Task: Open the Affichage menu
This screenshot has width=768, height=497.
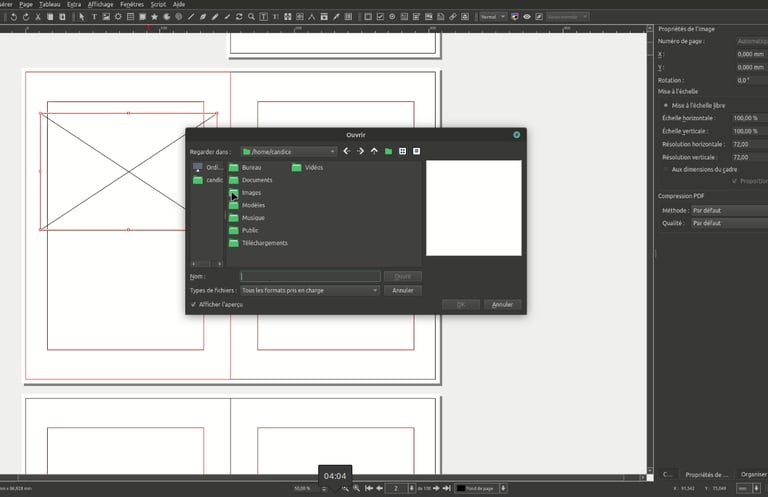Action: [x=100, y=4]
